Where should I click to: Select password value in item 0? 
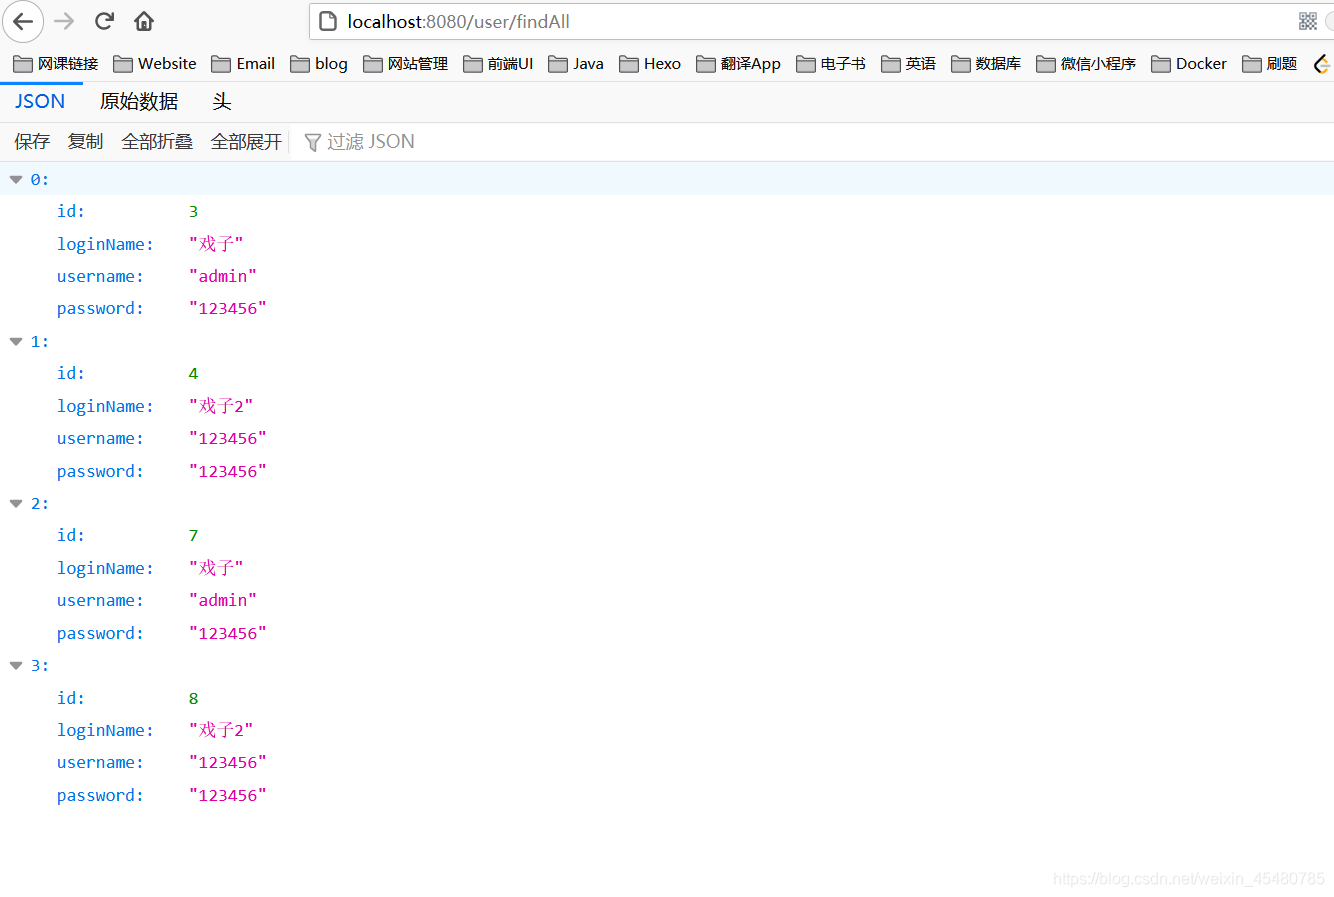tap(228, 308)
